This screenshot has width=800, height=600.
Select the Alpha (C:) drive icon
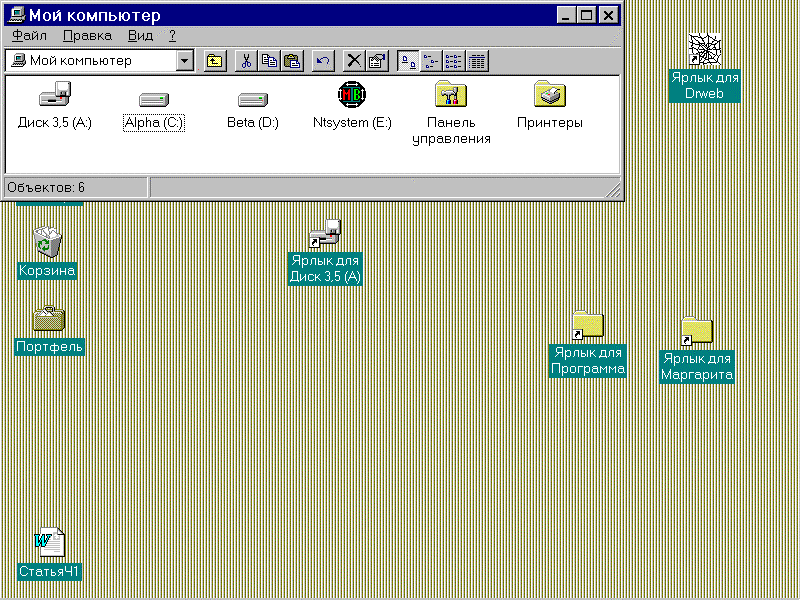pos(154,99)
